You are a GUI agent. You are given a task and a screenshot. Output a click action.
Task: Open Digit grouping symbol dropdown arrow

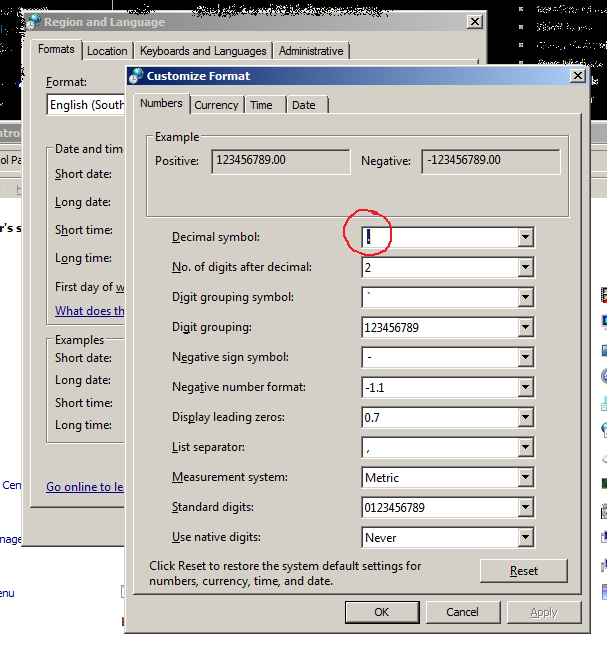525,298
